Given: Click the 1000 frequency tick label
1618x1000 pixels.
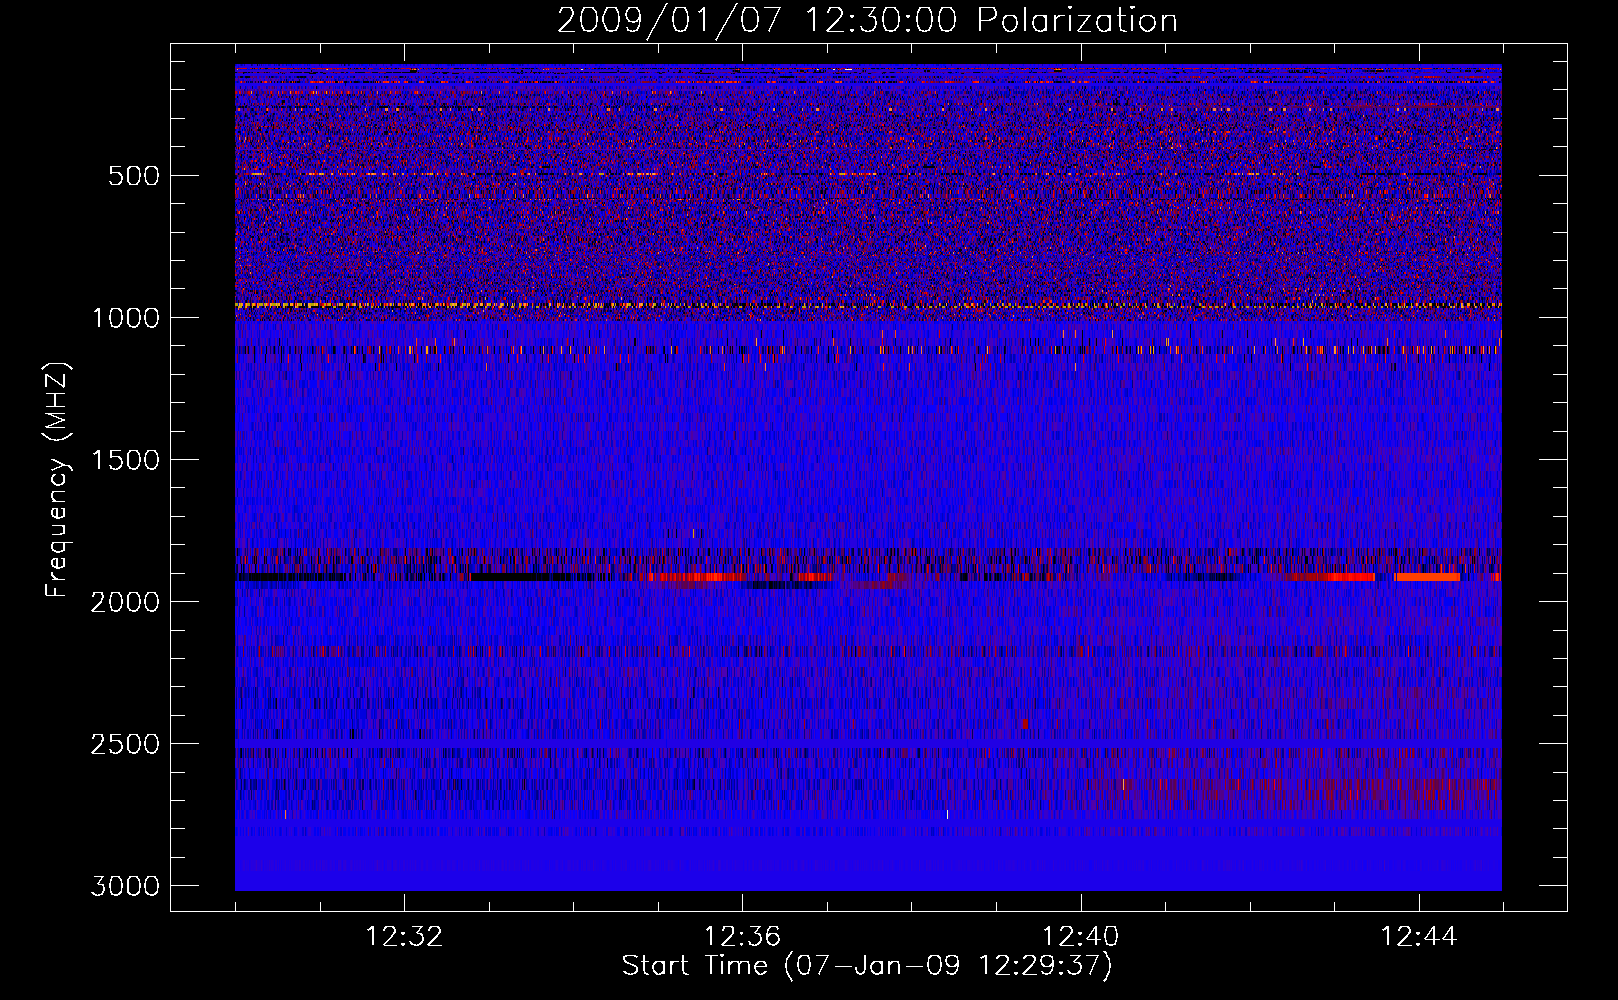Looking at the screenshot, I should point(125,318).
